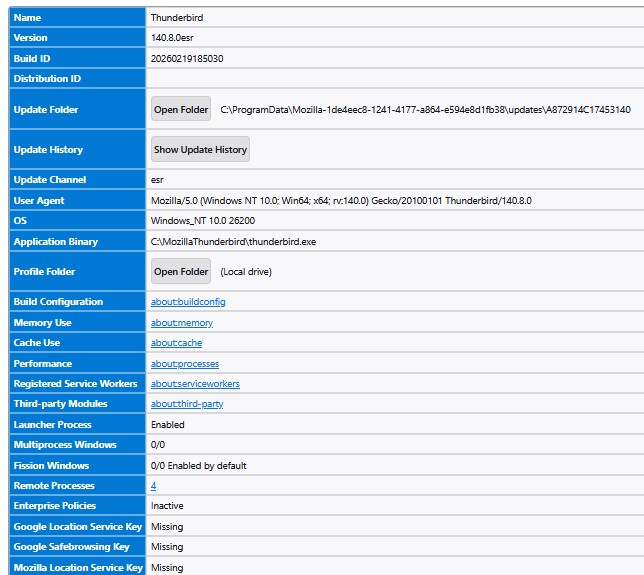Click the Google Location Service Key row header
This screenshot has width=644, height=575.
(77, 527)
